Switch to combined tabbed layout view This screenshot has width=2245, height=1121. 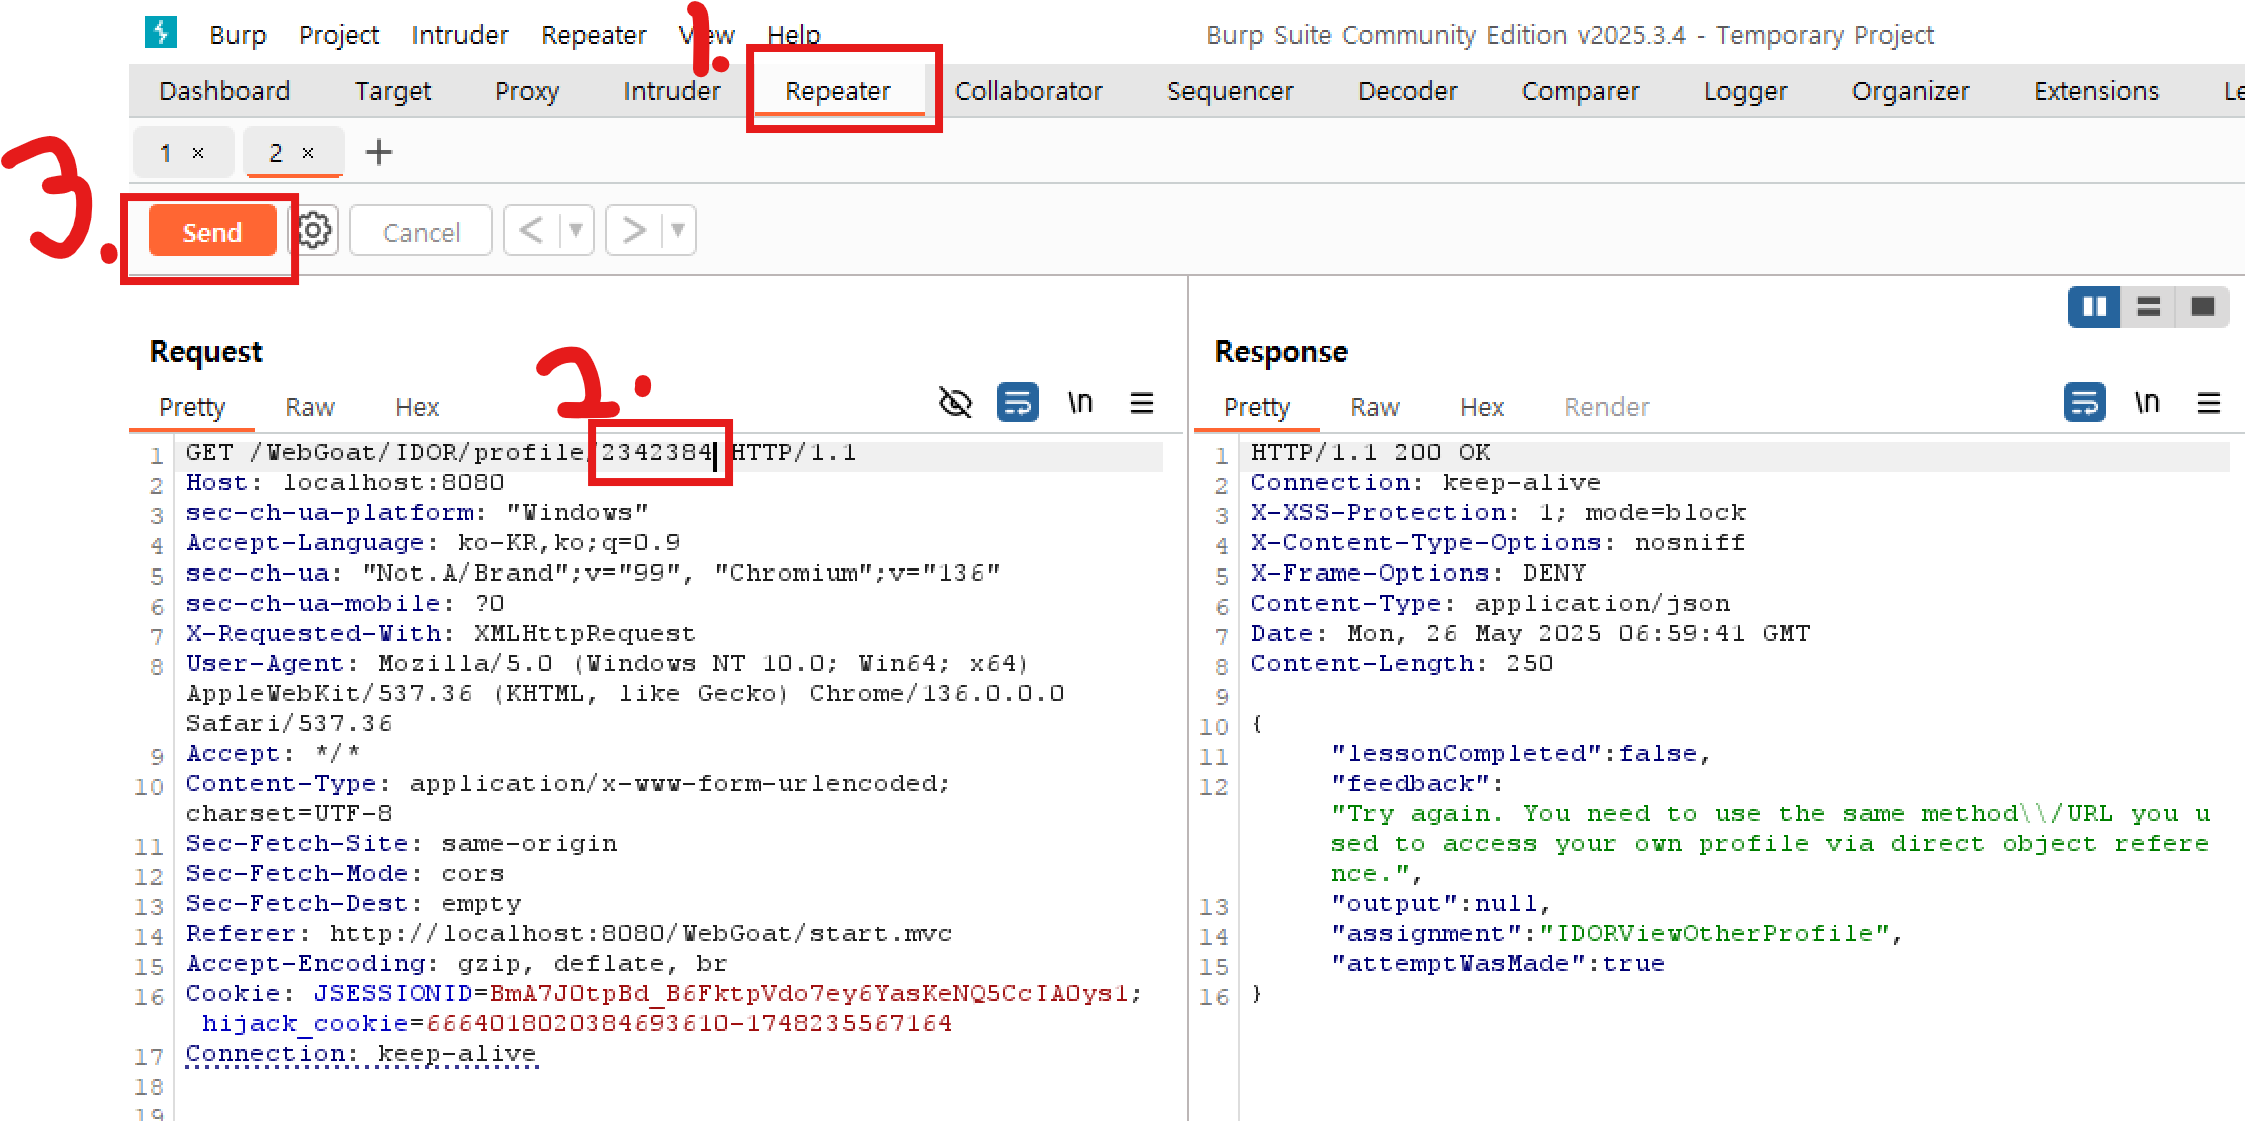pos(2203,307)
